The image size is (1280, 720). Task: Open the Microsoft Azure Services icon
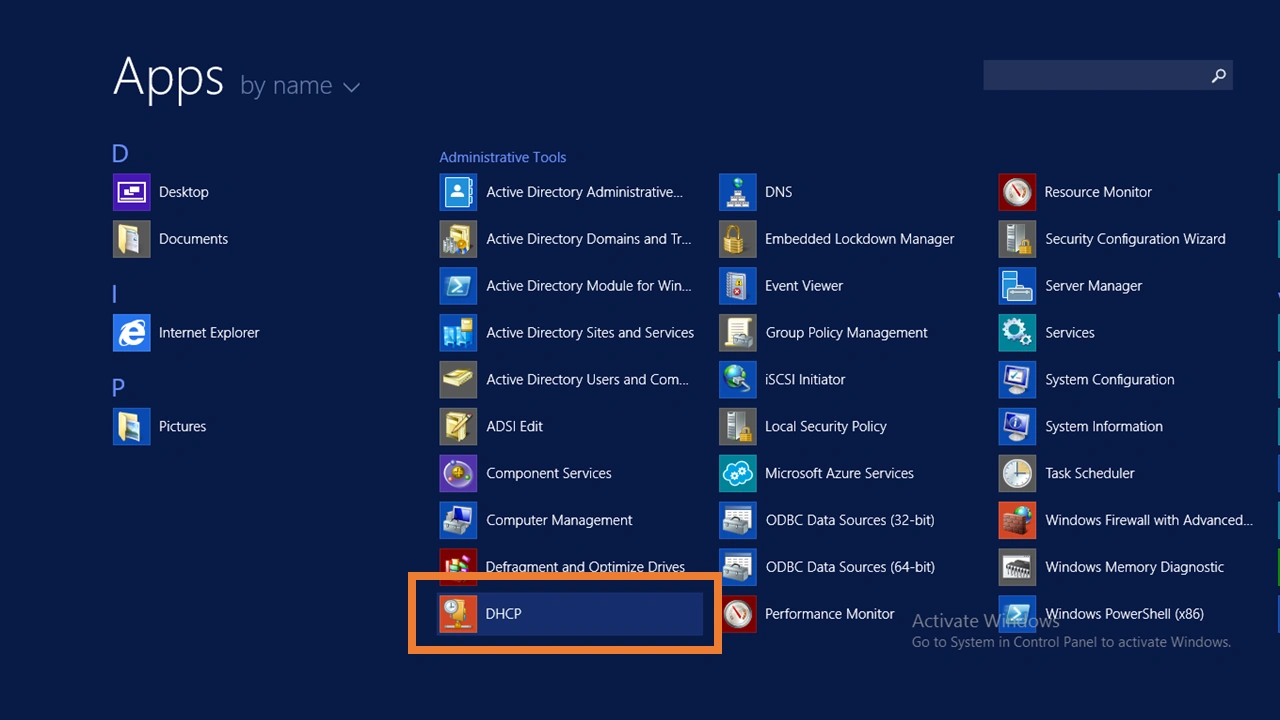click(x=738, y=473)
